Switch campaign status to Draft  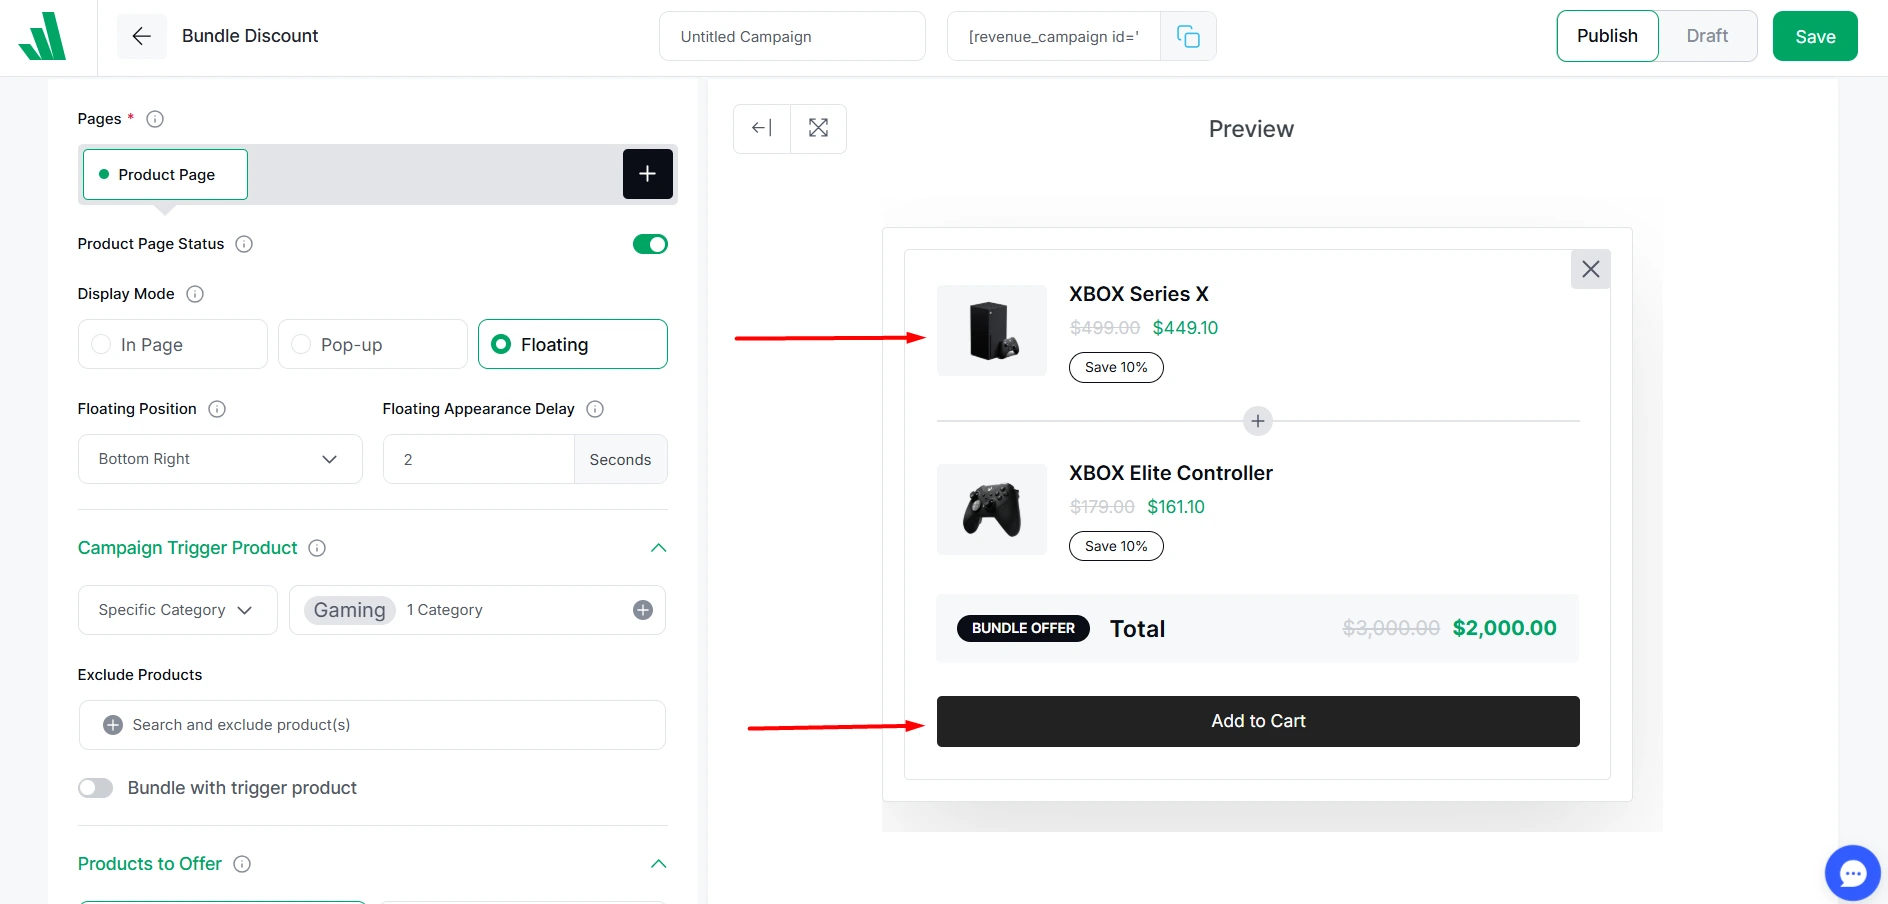click(1707, 36)
